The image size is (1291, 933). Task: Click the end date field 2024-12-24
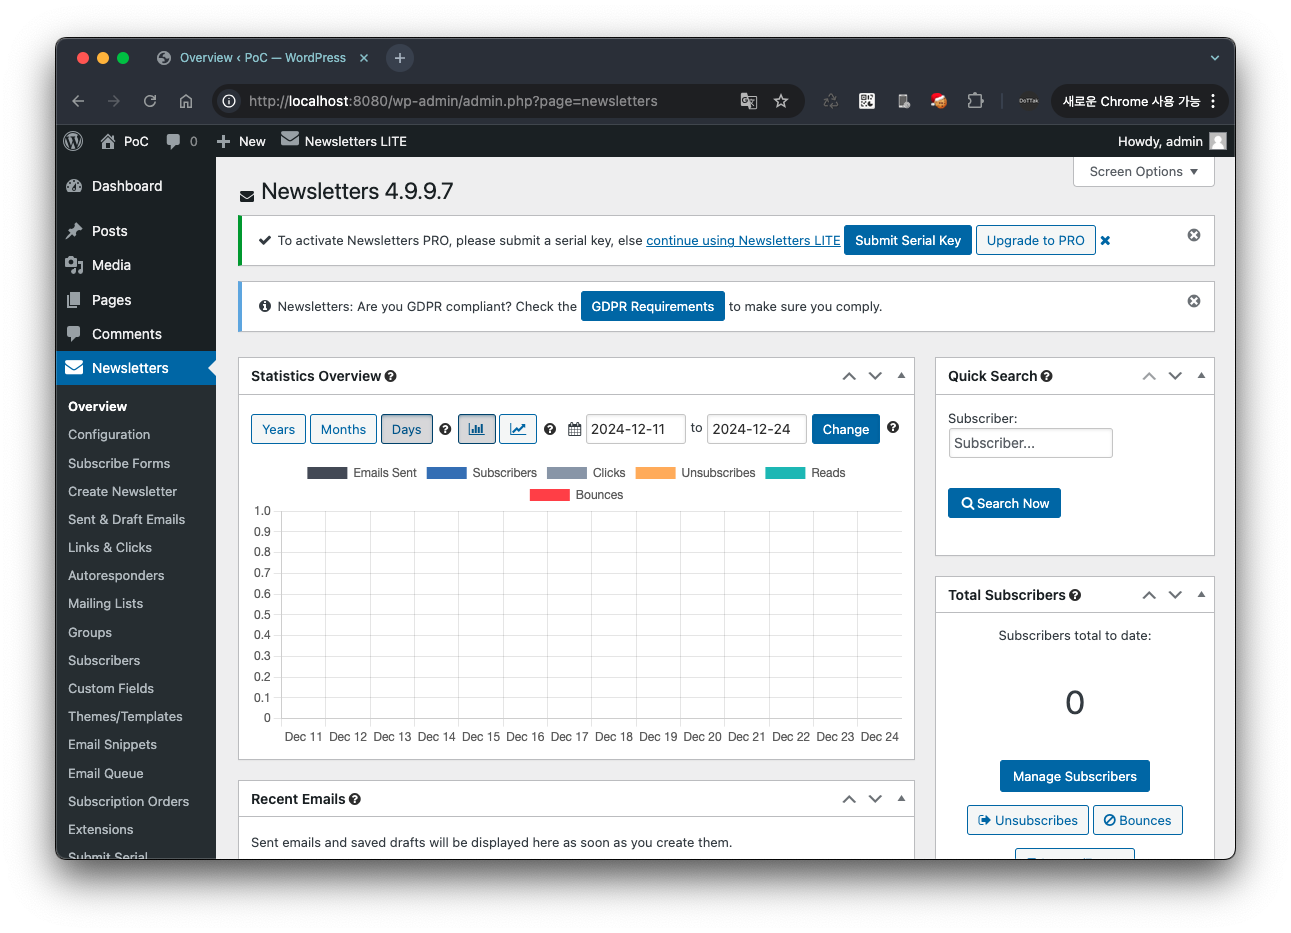point(757,429)
